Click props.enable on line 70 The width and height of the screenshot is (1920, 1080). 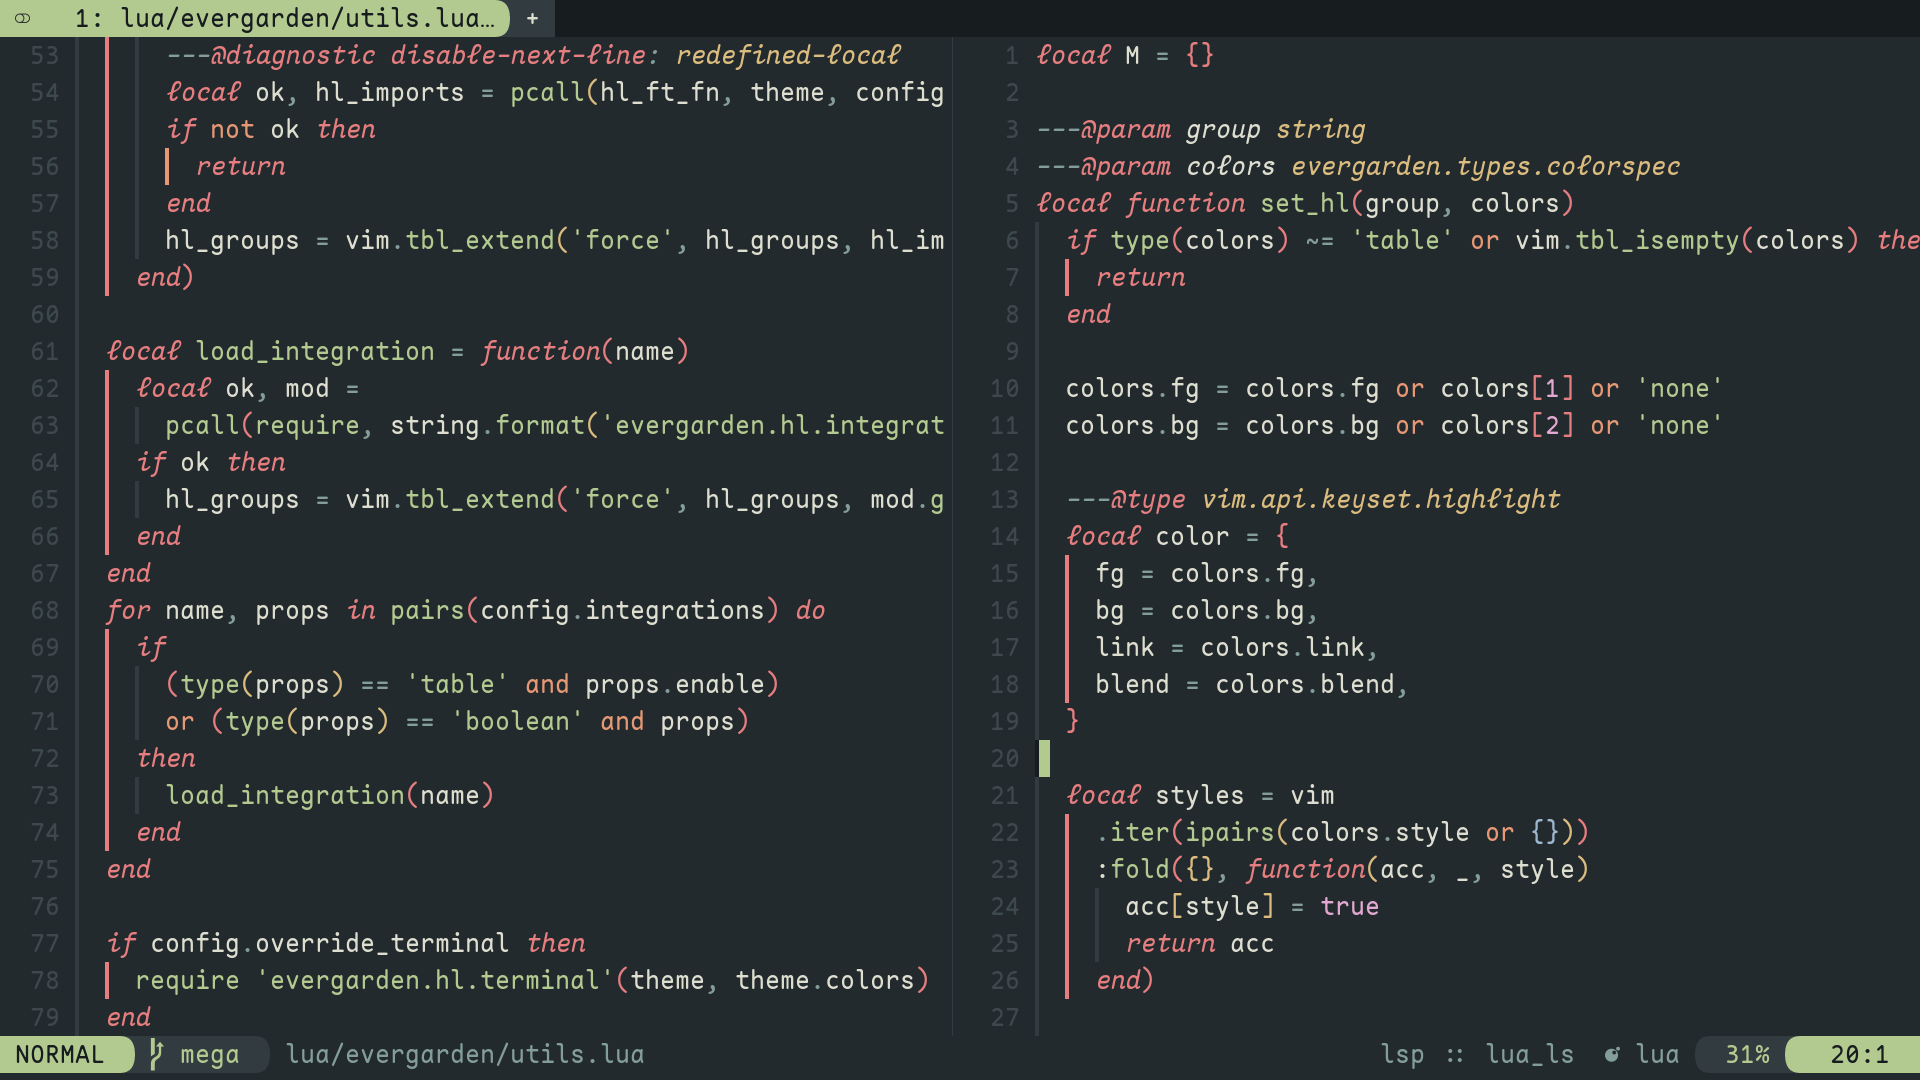[x=675, y=685]
